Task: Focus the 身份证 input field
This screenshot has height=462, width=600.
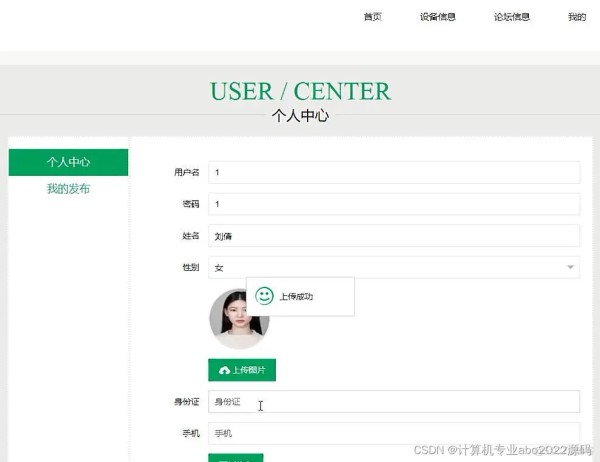Action: (x=394, y=402)
